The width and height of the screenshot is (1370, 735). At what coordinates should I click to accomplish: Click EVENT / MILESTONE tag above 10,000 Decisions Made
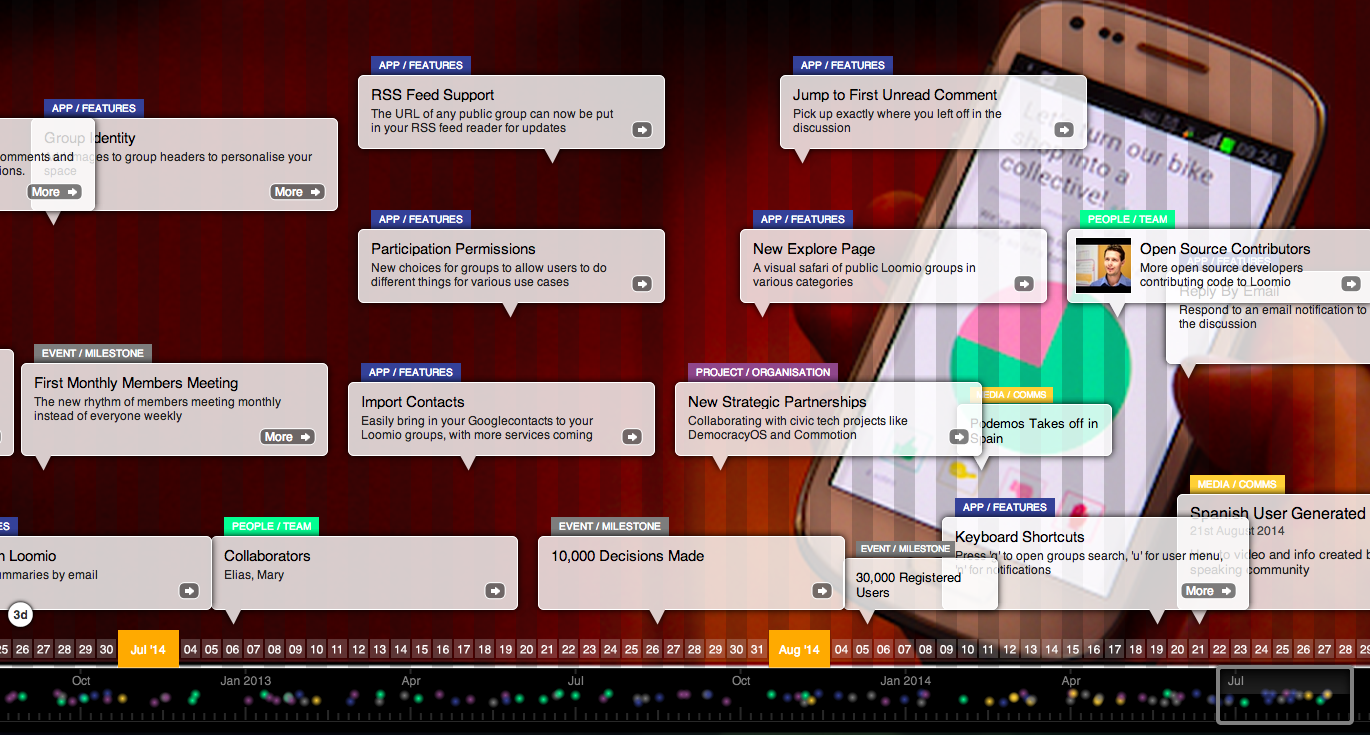[x=610, y=526]
